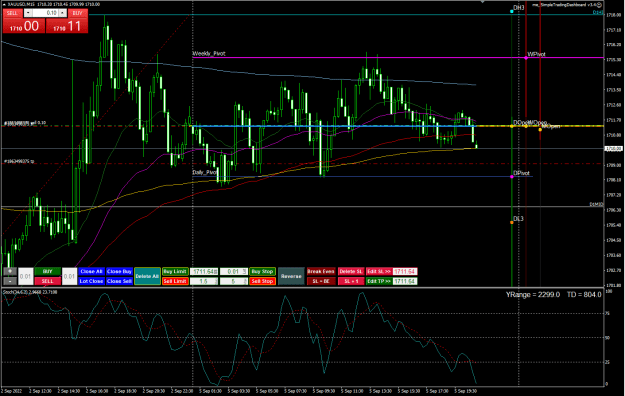Image resolution: width=625 pixels, height=396 pixels.
Task: Select the Daily_Pivot label on the chart
Action: point(205,172)
